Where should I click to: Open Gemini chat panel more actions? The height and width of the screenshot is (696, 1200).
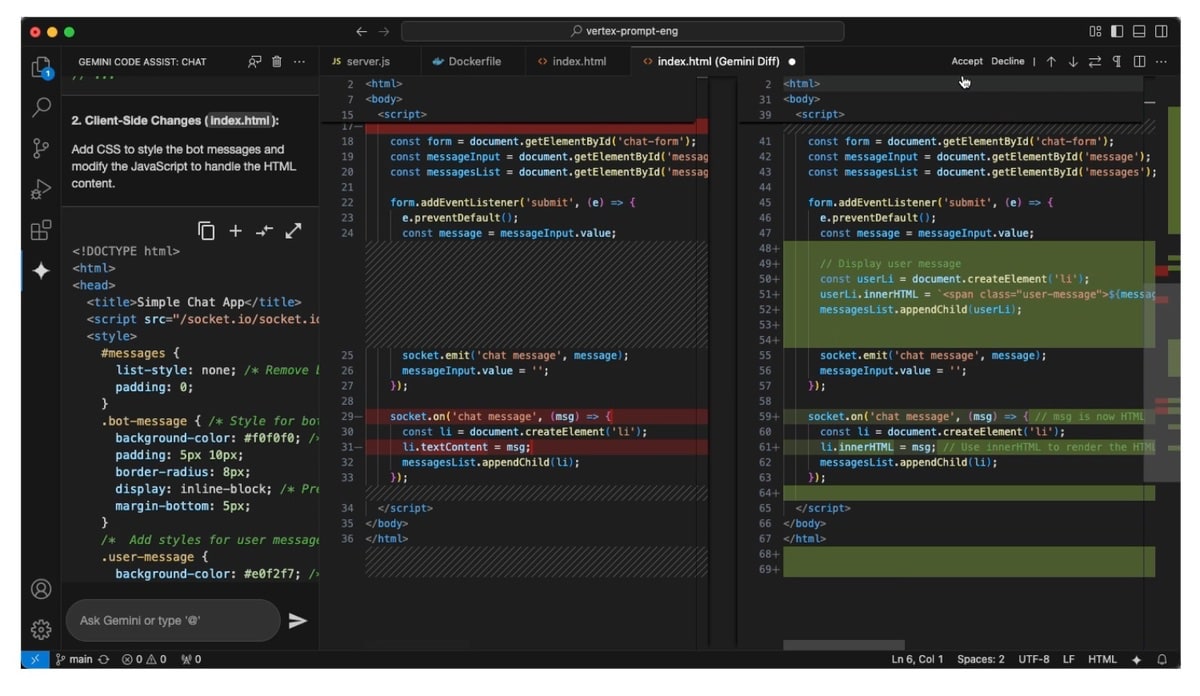[299, 61]
